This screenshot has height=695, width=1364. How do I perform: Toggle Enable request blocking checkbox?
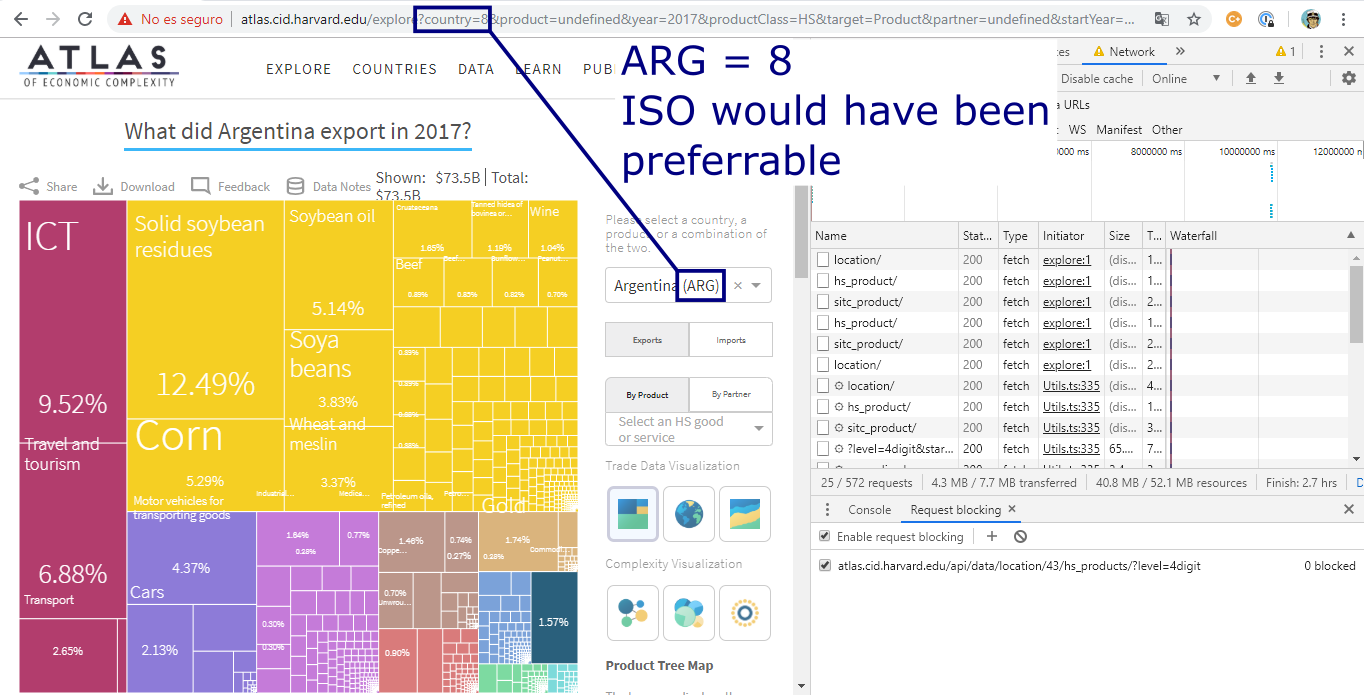coord(825,536)
